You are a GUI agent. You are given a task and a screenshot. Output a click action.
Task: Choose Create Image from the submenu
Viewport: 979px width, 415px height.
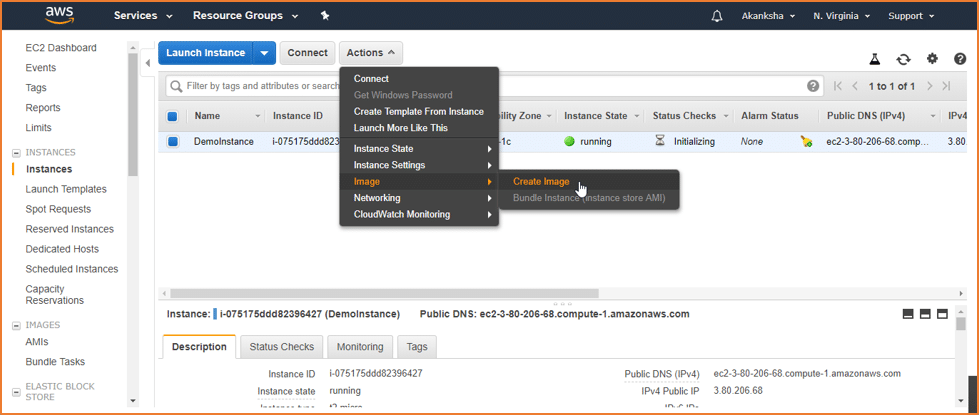tap(541, 182)
